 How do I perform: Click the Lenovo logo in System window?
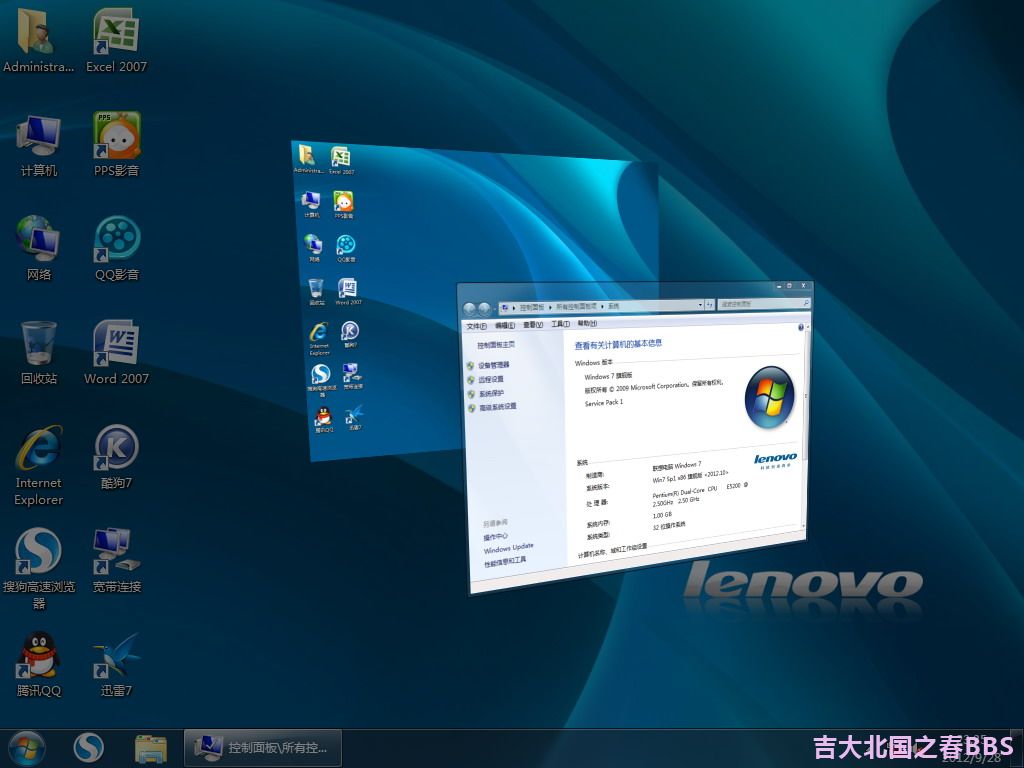tap(775, 460)
